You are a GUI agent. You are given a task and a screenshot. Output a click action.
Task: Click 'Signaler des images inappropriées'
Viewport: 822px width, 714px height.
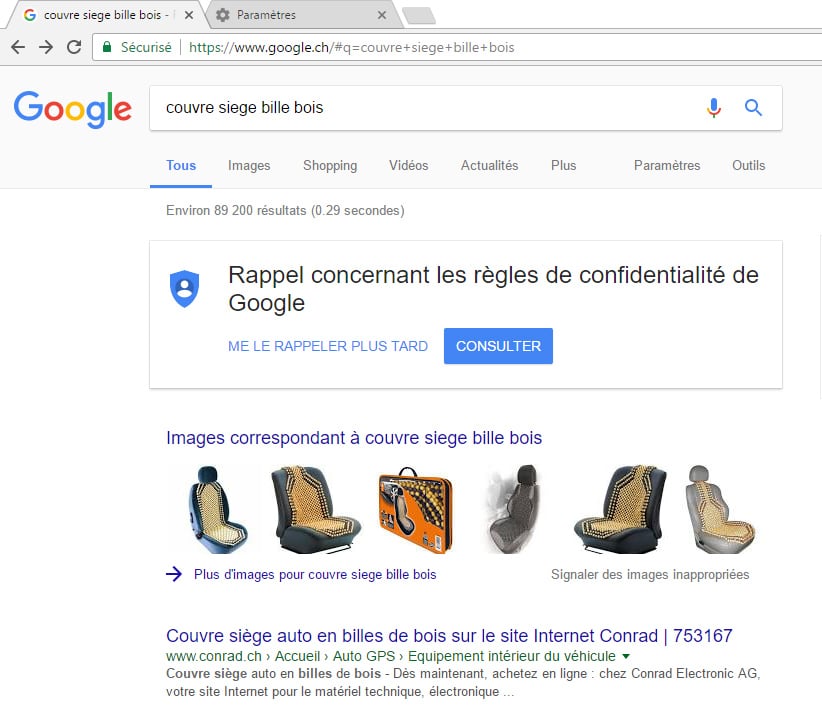pyautogui.click(x=650, y=575)
